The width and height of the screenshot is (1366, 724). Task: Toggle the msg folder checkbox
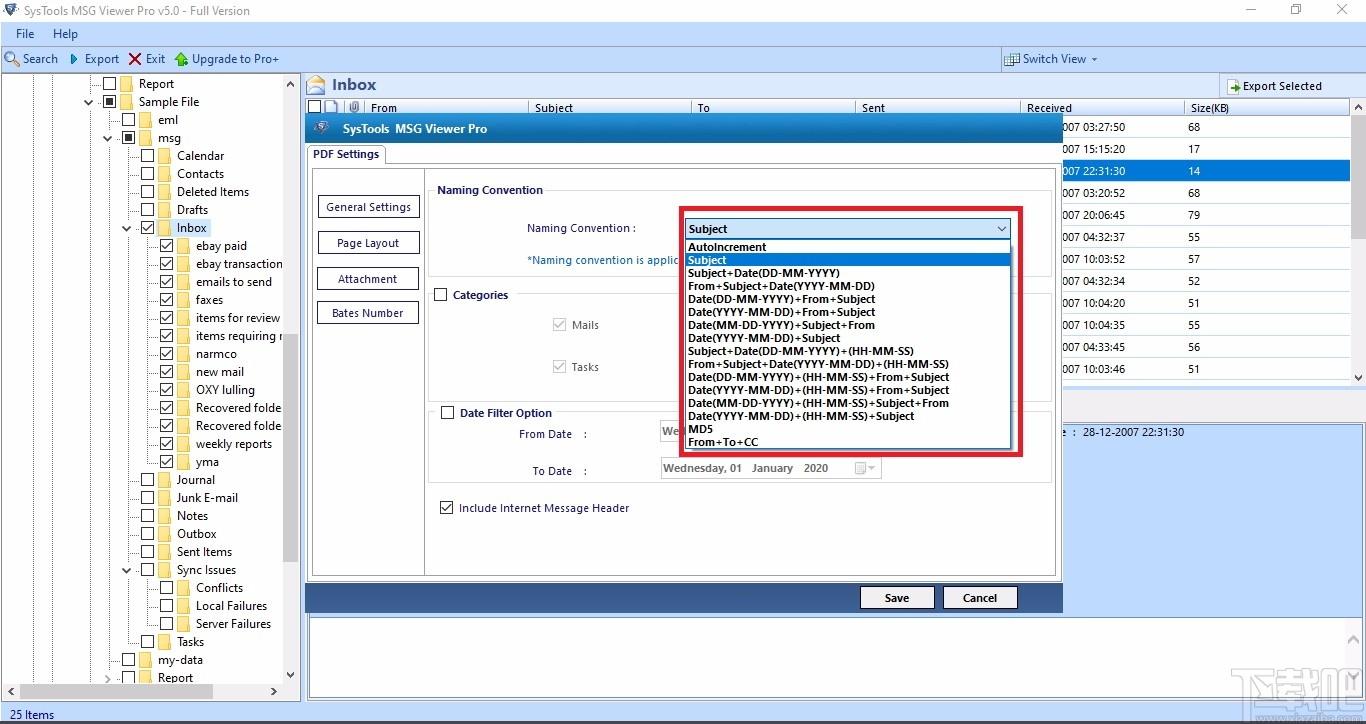[x=128, y=138]
